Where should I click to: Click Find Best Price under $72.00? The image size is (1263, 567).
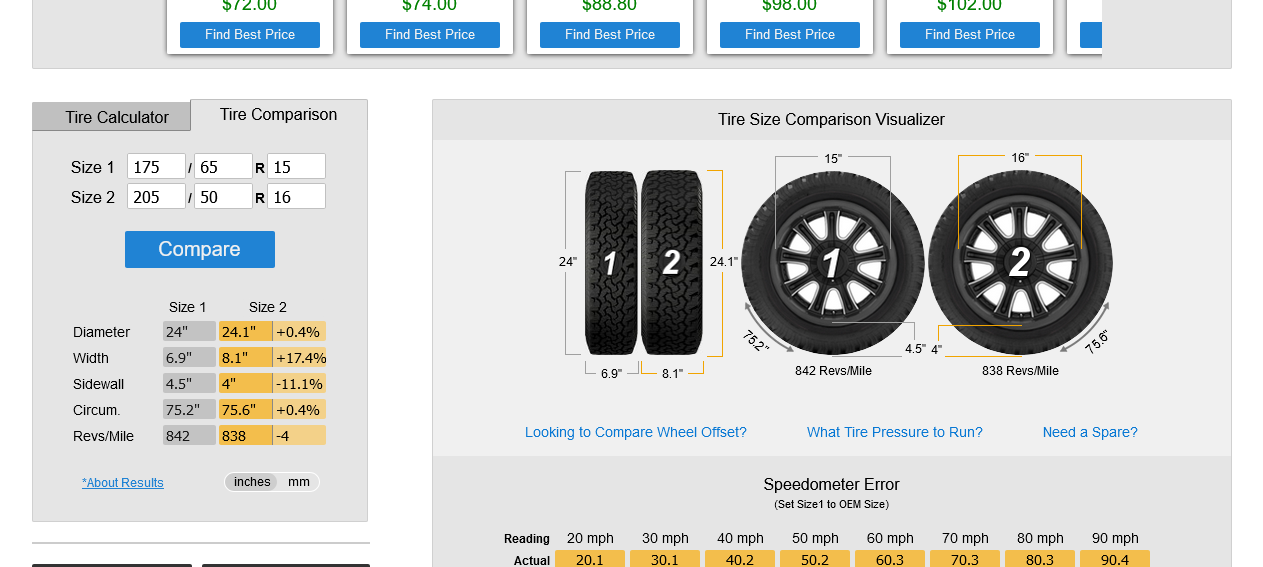coord(250,35)
